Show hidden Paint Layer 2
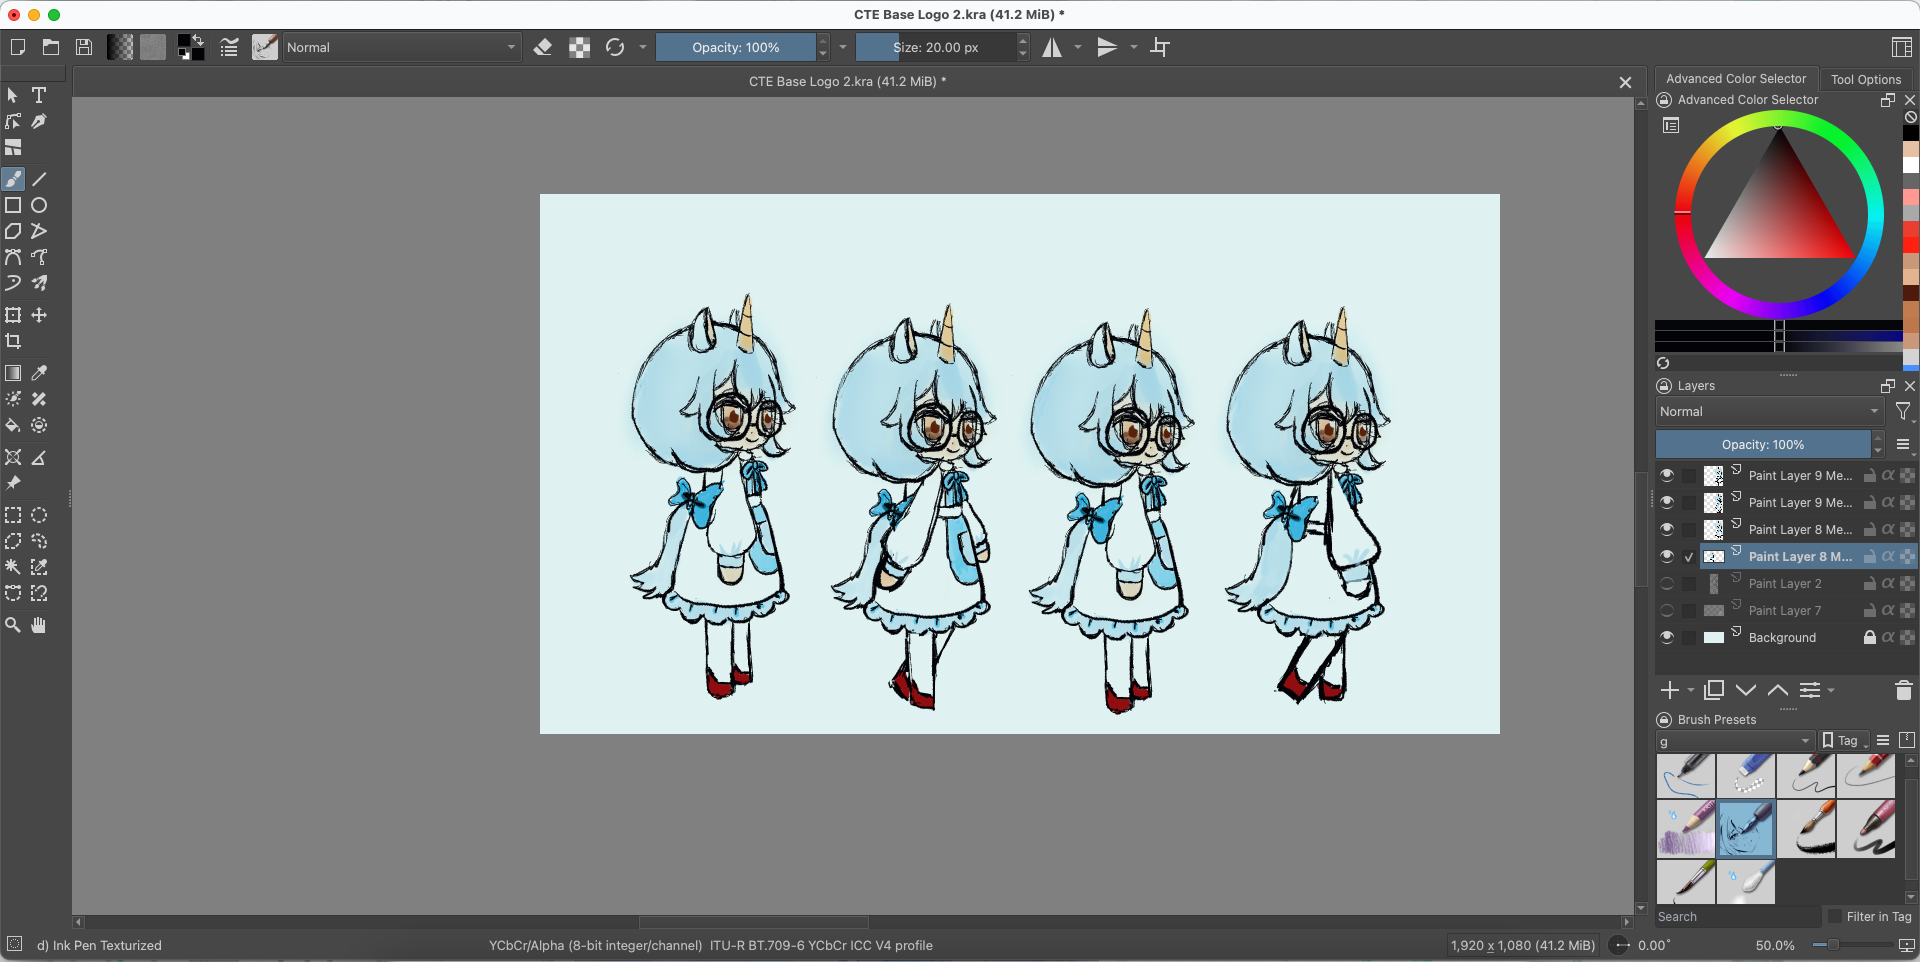The height and width of the screenshot is (962, 1920). click(1667, 583)
